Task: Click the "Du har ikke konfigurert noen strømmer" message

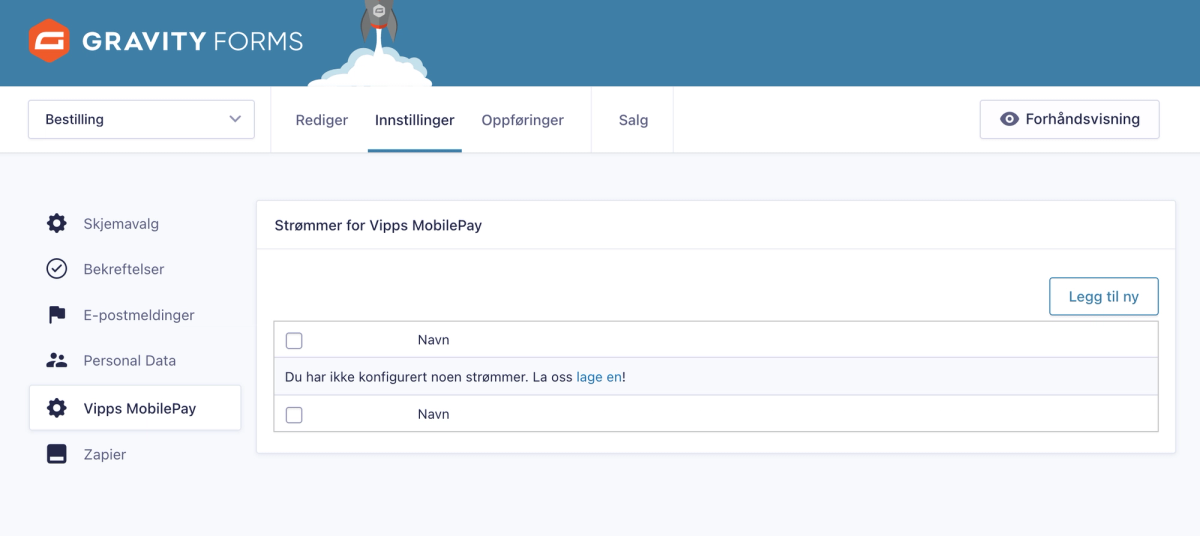Action: [x=455, y=377]
